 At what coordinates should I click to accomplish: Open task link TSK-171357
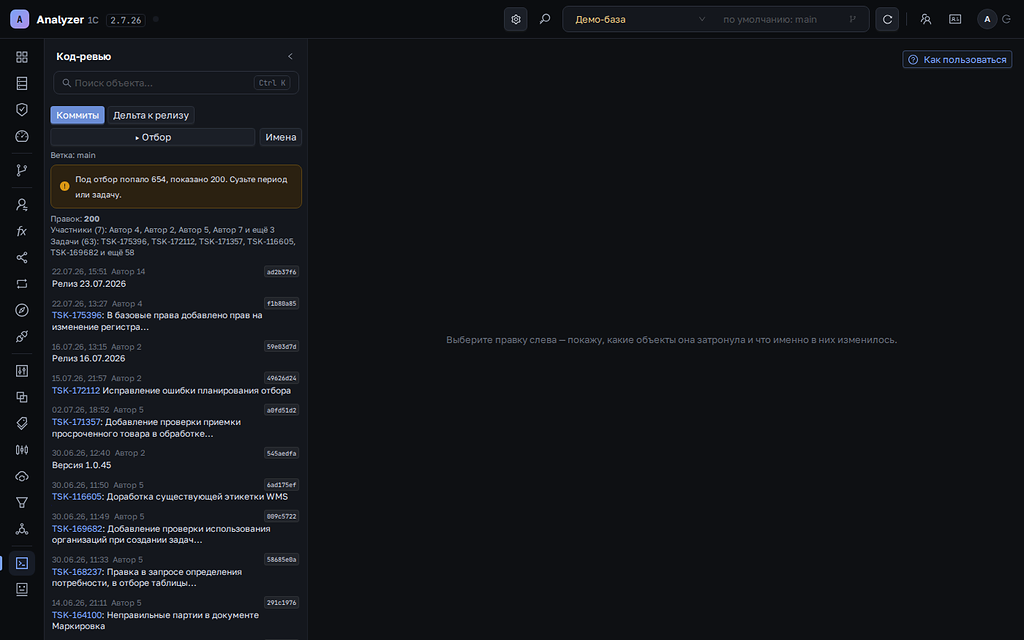76,422
